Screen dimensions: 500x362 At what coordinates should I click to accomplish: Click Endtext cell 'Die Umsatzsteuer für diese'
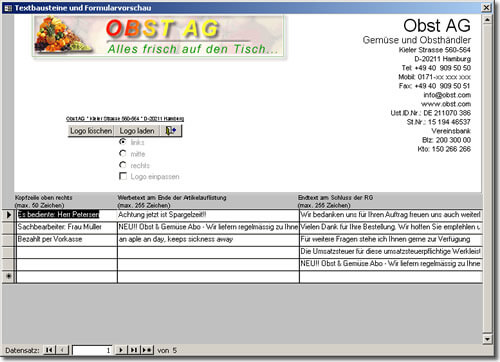[x=391, y=251]
